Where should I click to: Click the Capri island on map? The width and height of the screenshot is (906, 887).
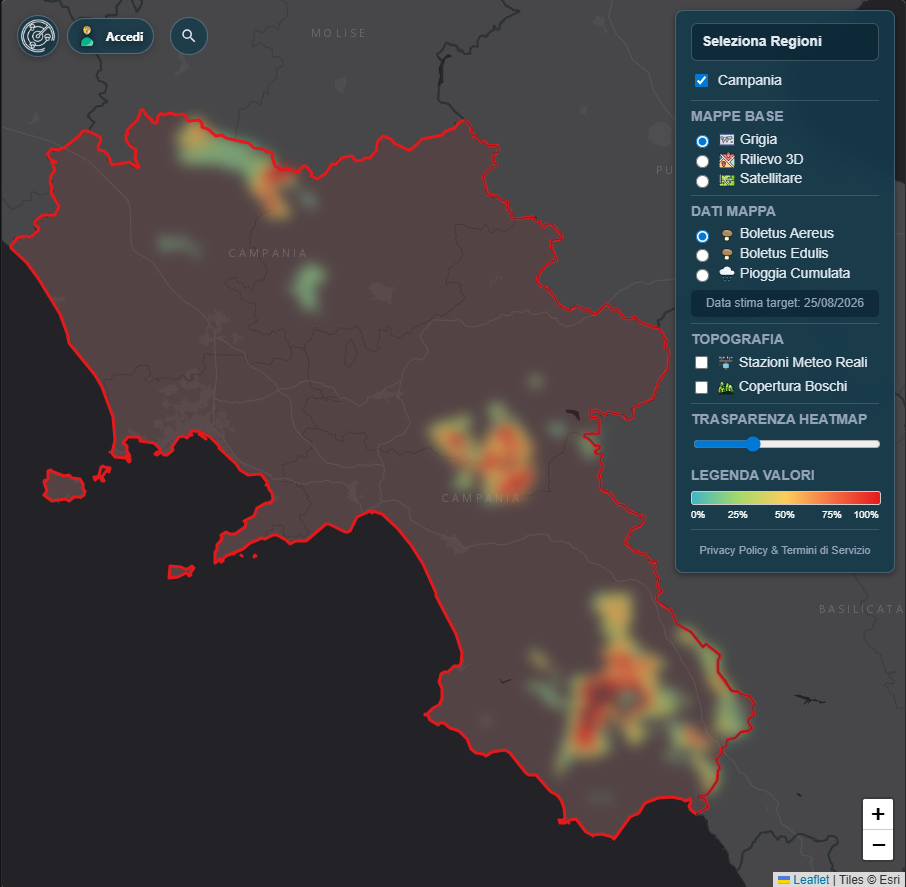tap(181, 571)
